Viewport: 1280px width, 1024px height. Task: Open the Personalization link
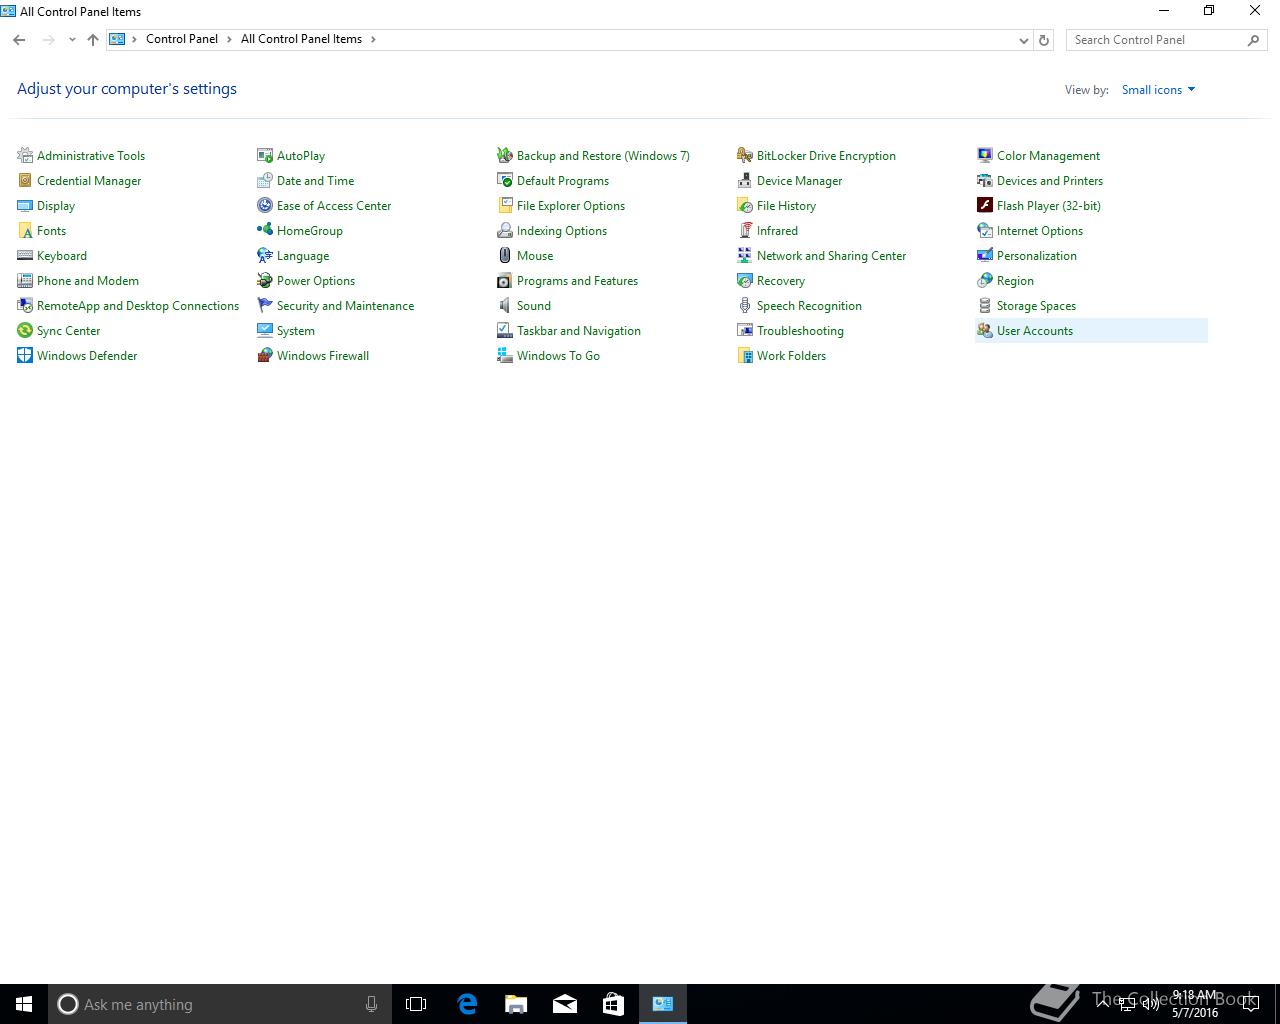[1037, 256]
